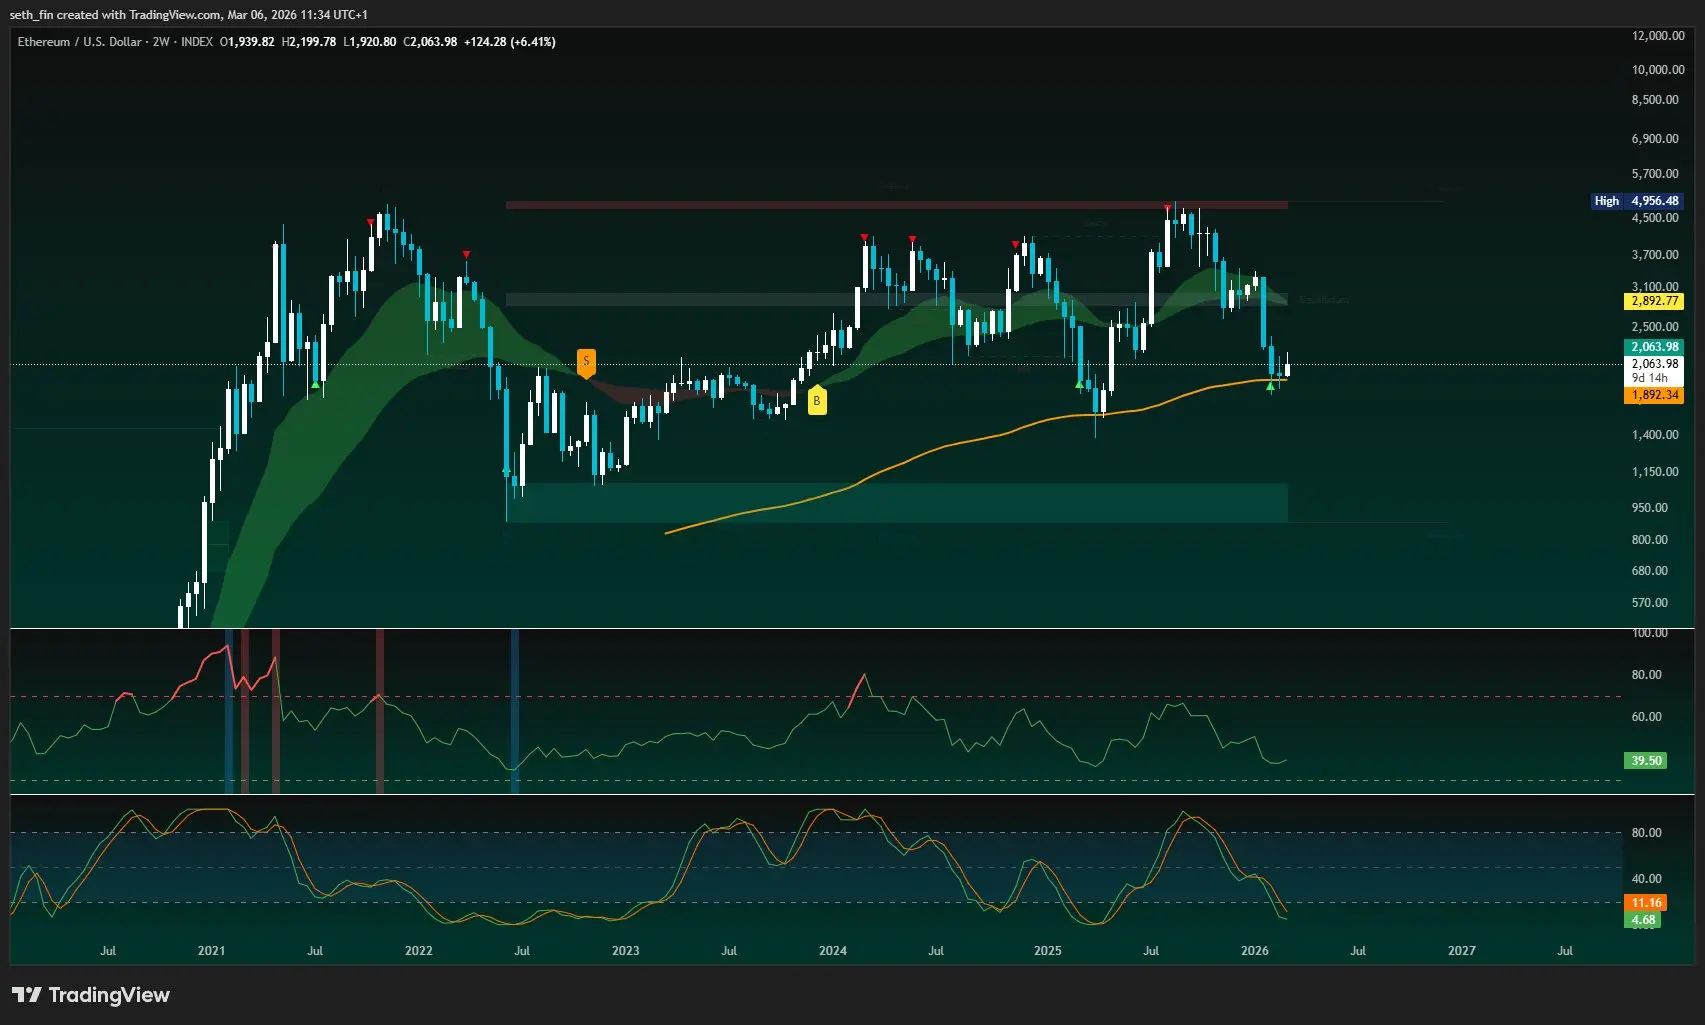Click 800.00 on the price axis
Image resolution: width=1705 pixels, height=1025 pixels.
(x=1650, y=540)
